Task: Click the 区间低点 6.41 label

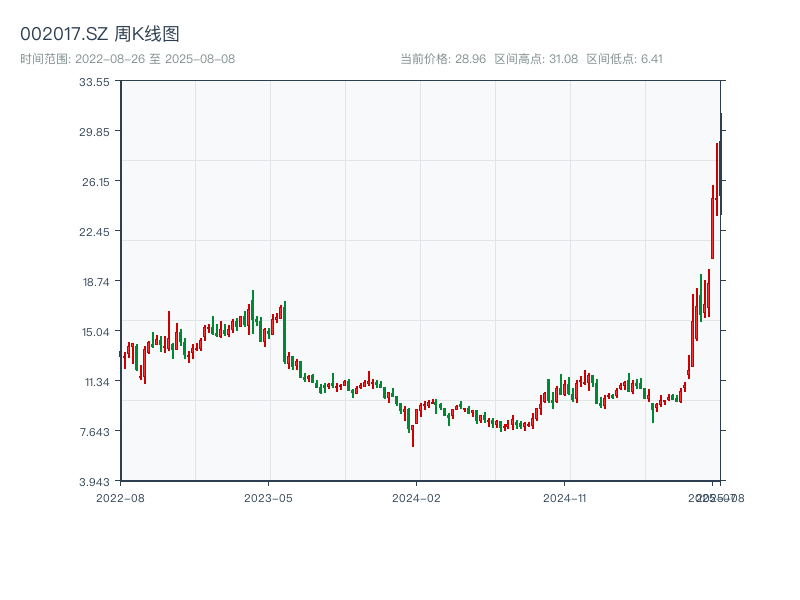Action: pyautogui.click(x=624, y=59)
